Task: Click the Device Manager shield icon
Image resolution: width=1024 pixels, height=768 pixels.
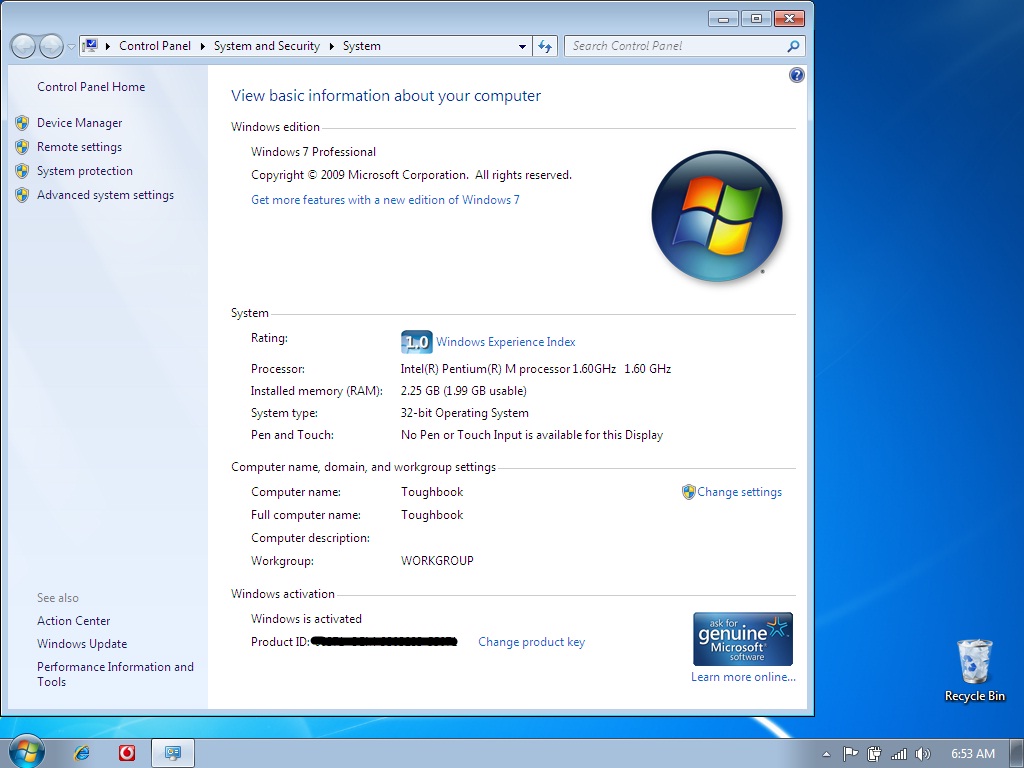Action: click(x=22, y=123)
